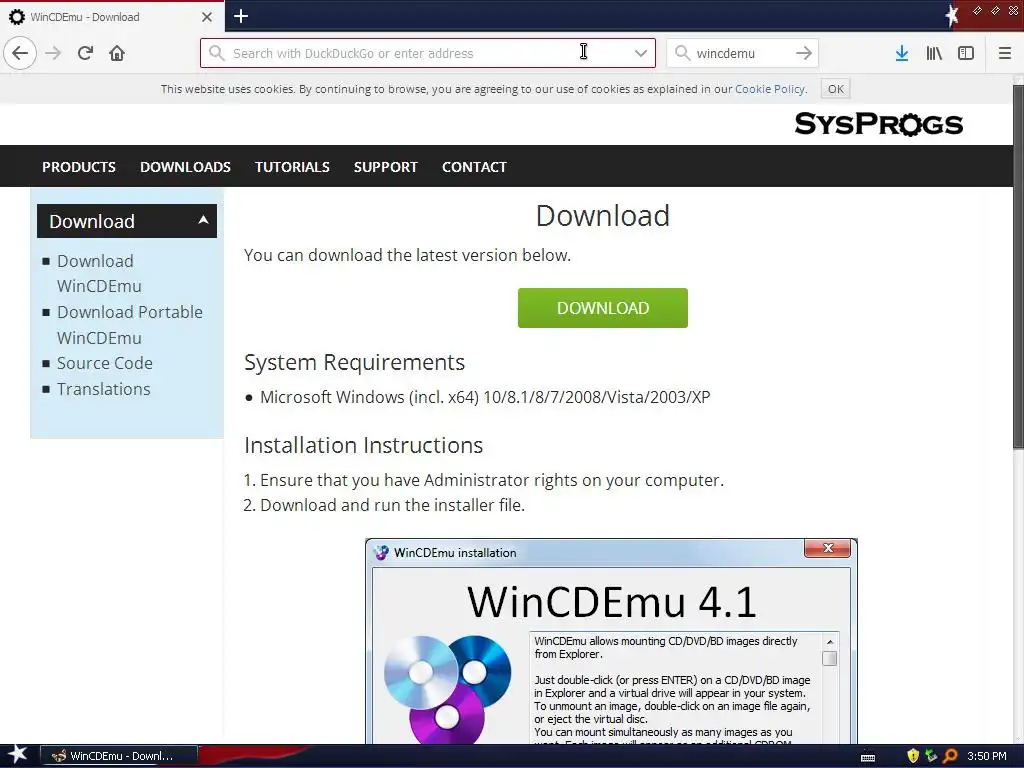Open the PRODUCTS menu

point(79,167)
